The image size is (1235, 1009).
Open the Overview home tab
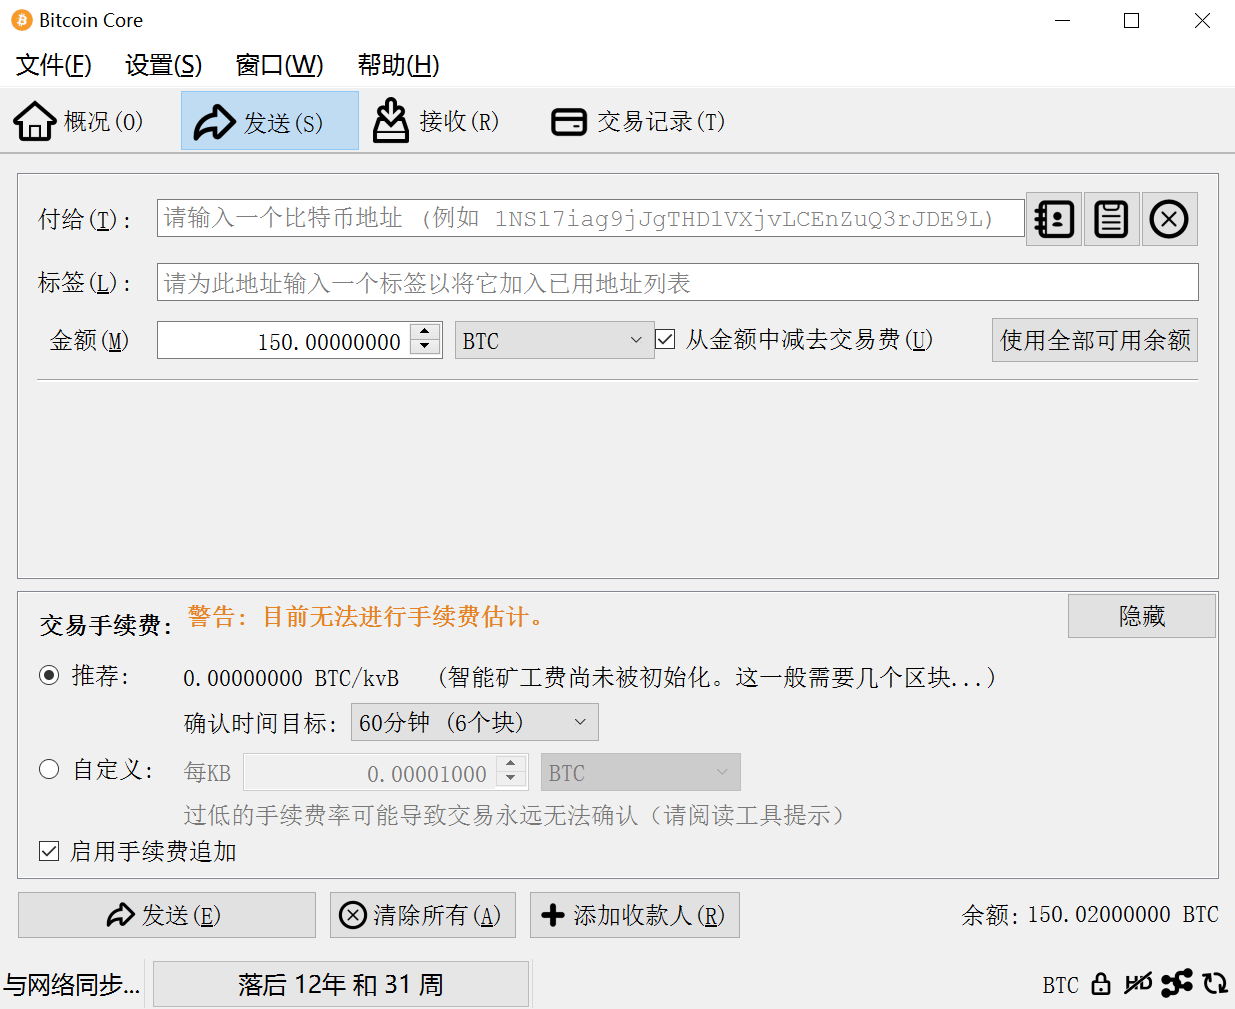coord(79,122)
